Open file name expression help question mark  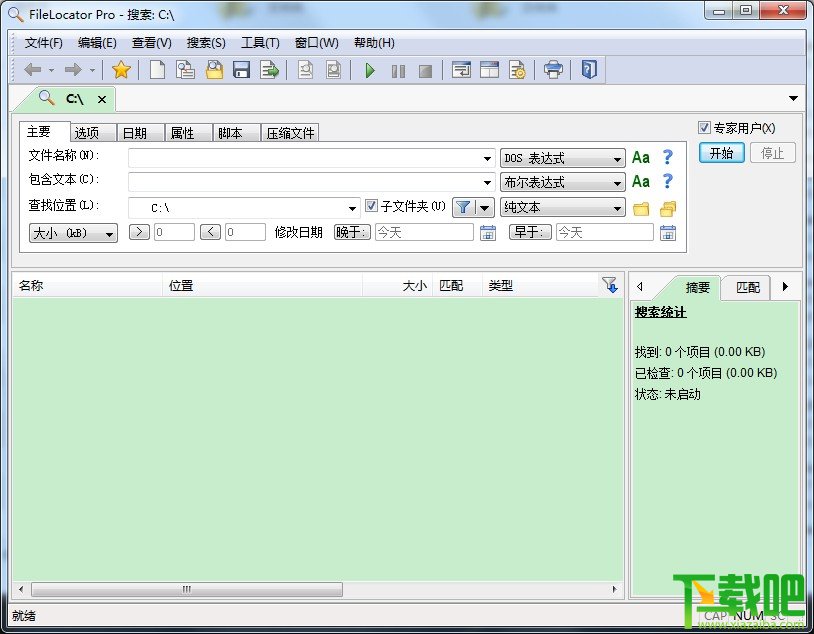[x=668, y=157]
